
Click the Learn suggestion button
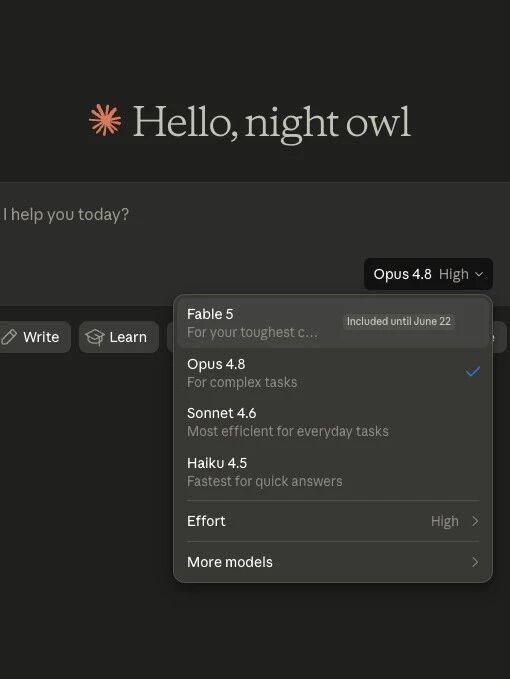[x=119, y=337]
